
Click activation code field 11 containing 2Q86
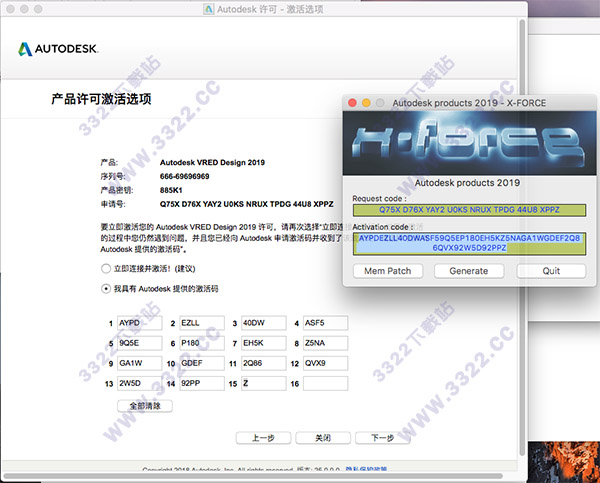point(264,363)
